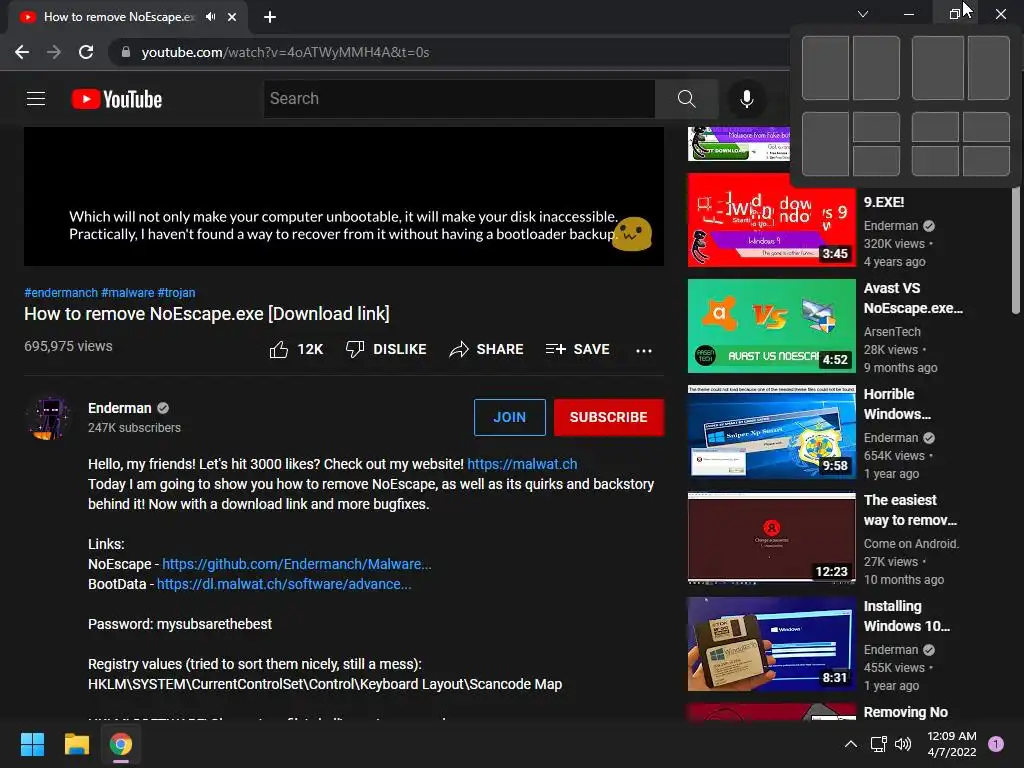This screenshot has height=768, width=1024.
Task: Click the #malware hashtag
Action: 127,293
